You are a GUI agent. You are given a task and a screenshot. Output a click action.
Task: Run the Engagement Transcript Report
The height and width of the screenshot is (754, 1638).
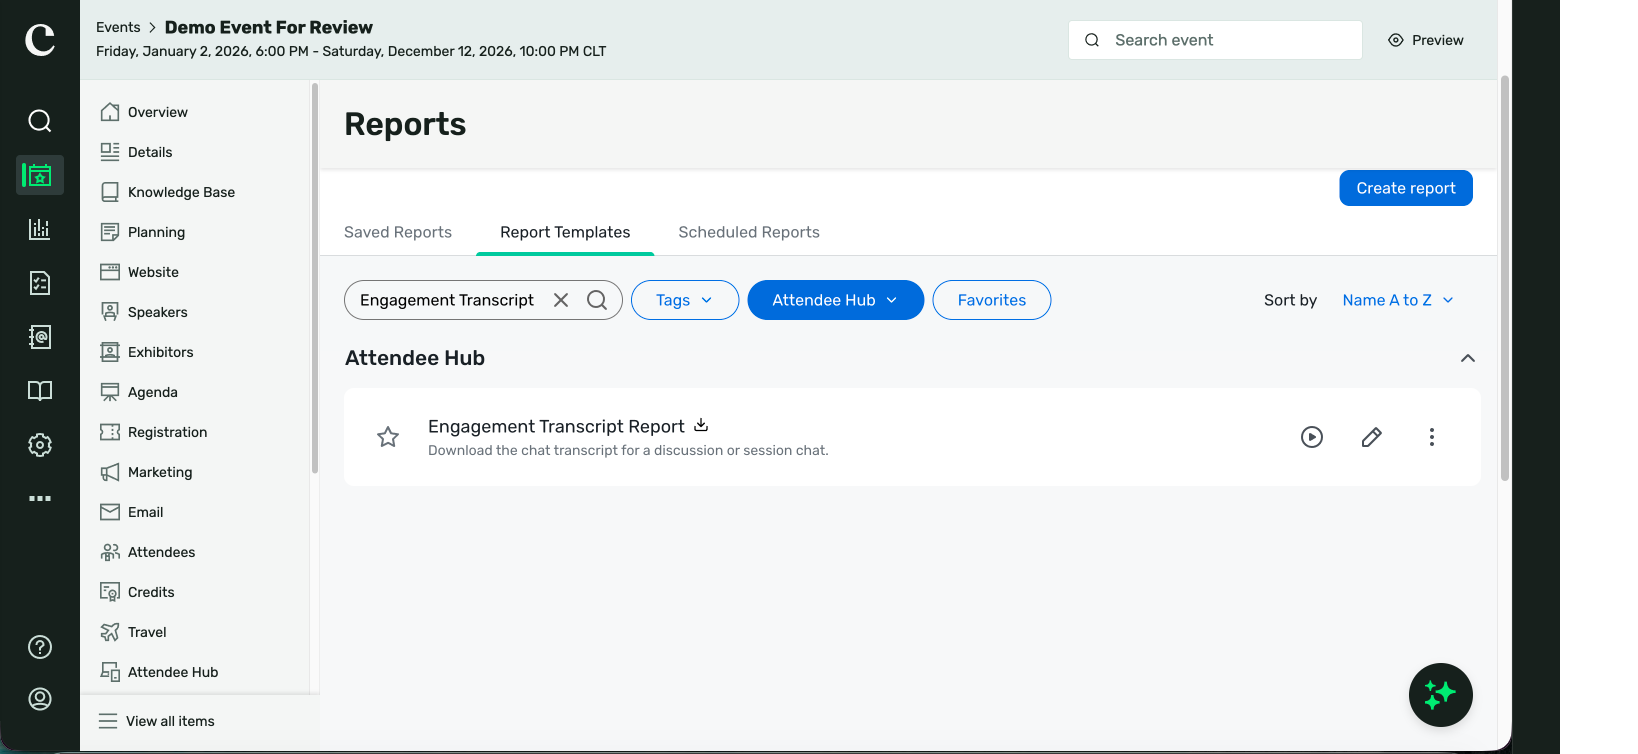tap(1312, 437)
